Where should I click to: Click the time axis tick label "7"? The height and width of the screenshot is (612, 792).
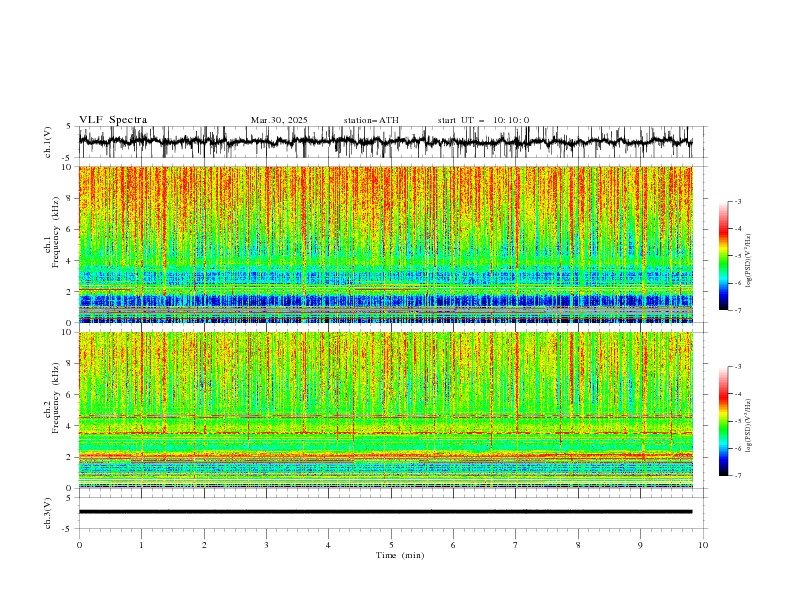(516, 545)
